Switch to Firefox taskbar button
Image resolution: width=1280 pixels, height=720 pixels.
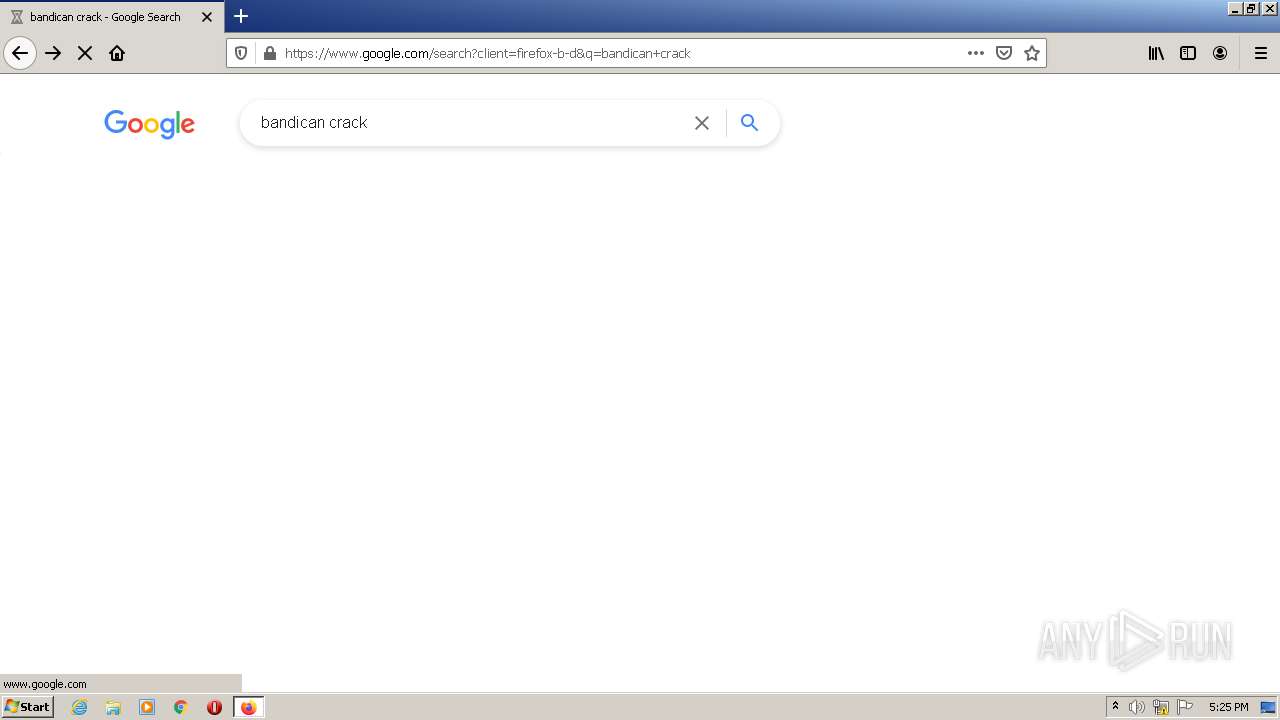coord(249,707)
